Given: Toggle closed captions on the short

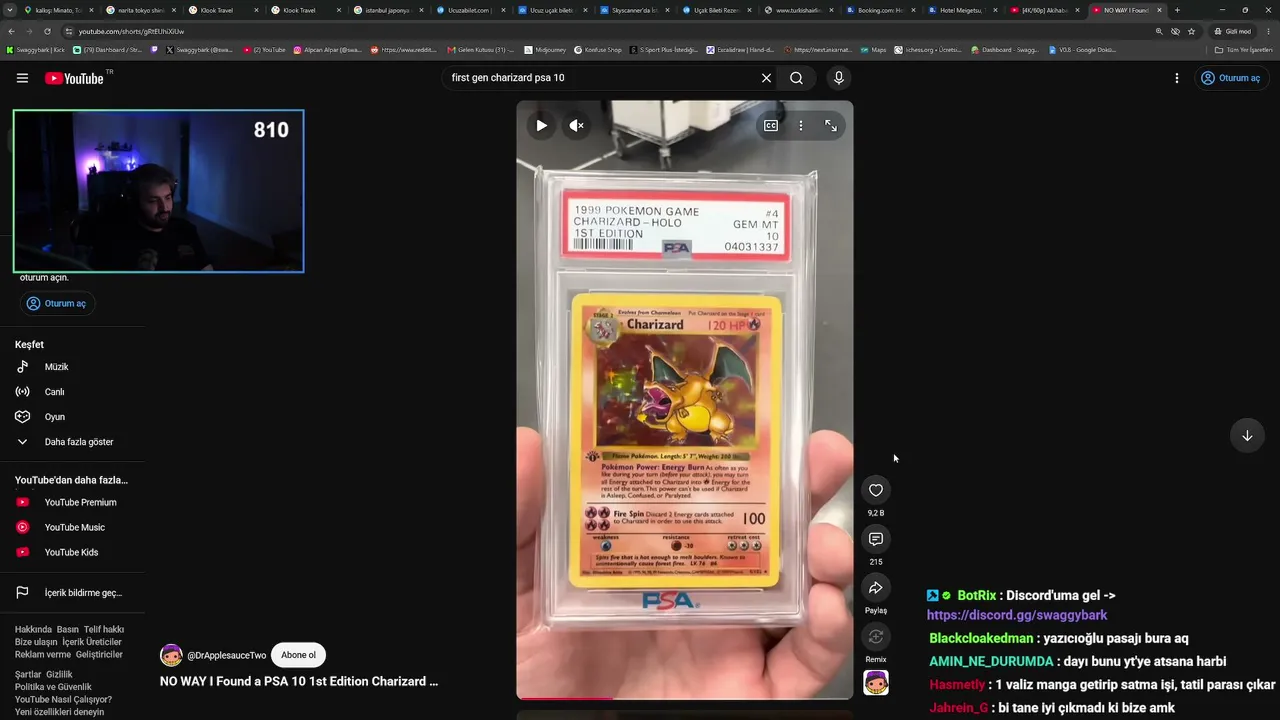Looking at the screenshot, I should (x=771, y=125).
